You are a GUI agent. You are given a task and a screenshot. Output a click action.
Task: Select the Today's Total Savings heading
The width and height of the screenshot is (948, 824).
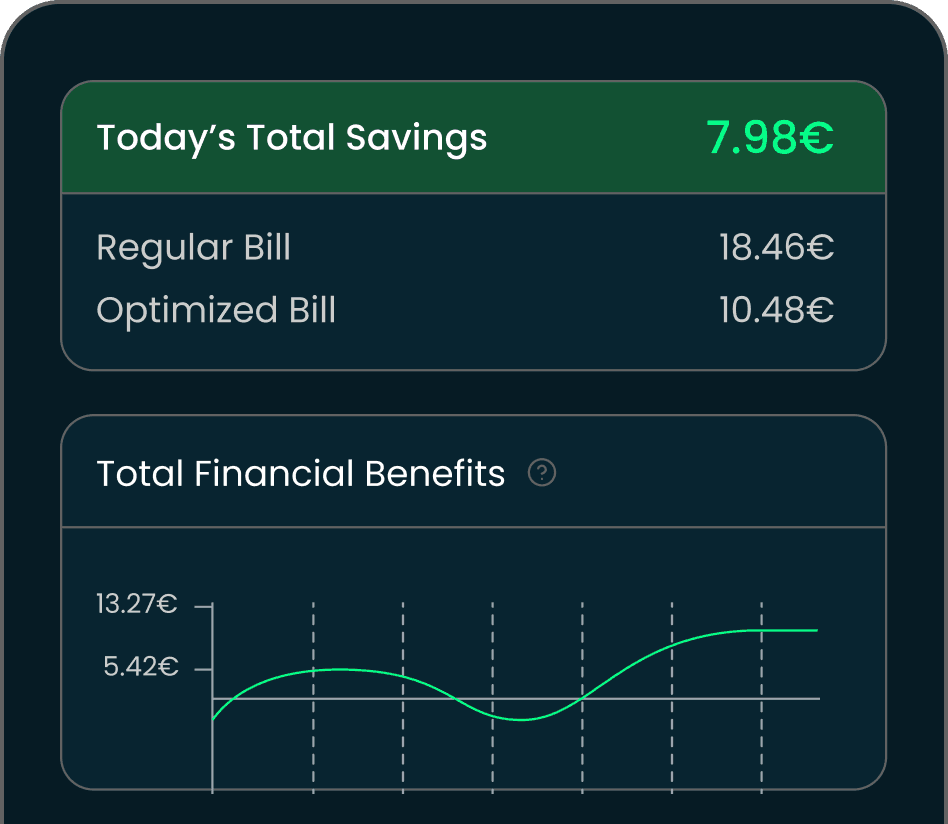(292, 138)
